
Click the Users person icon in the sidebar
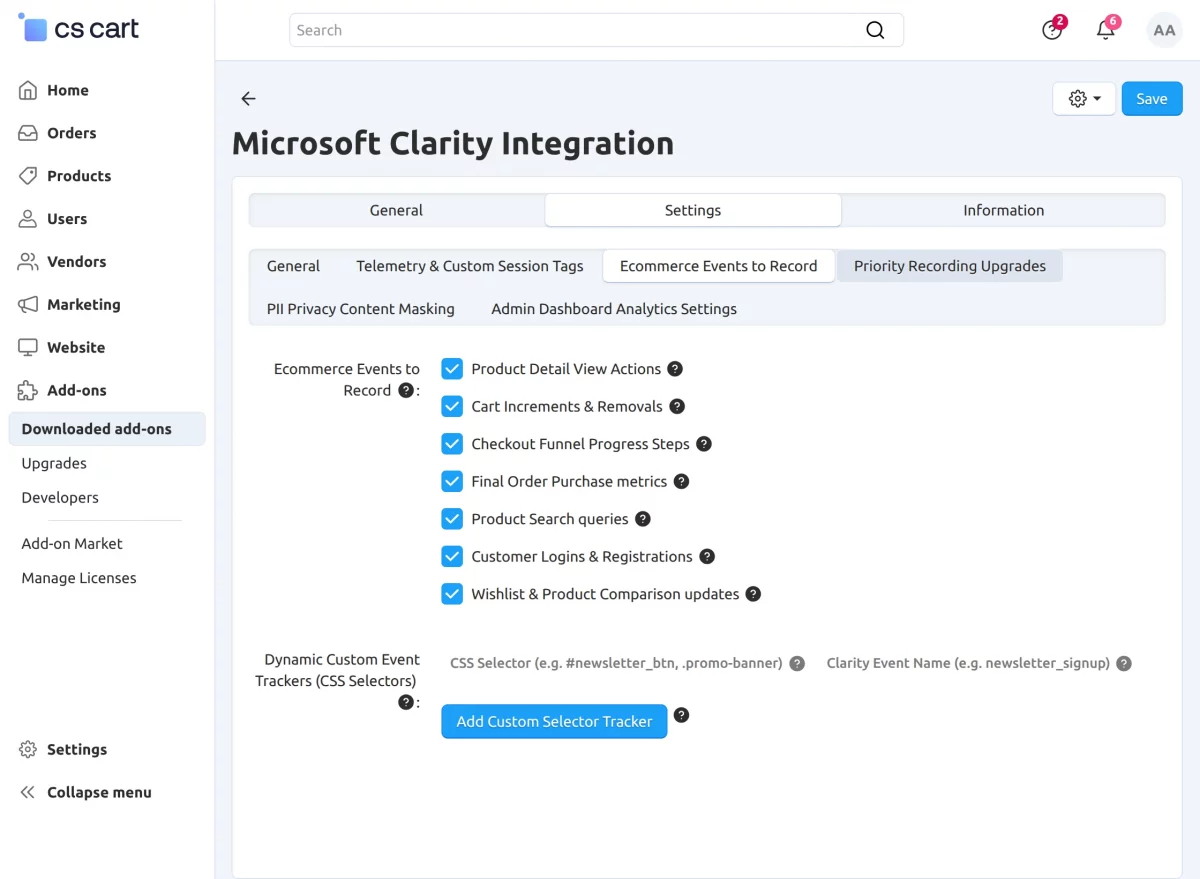pyautogui.click(x=28, y=219)
